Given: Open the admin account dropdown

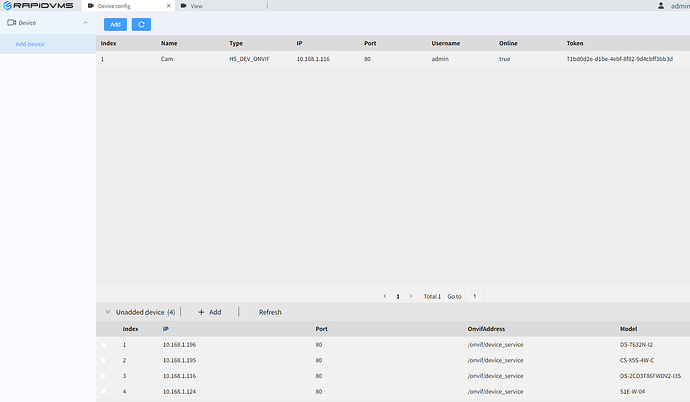Looking at the screenshot, I should (x=679, y=6).
